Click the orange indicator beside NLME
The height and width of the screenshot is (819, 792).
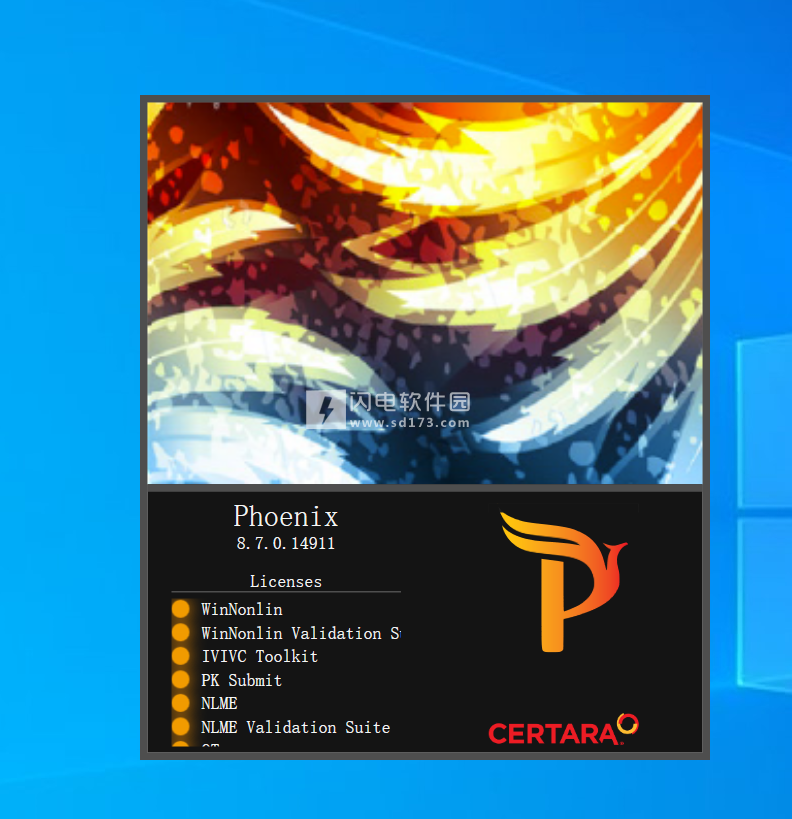point(180,703)
